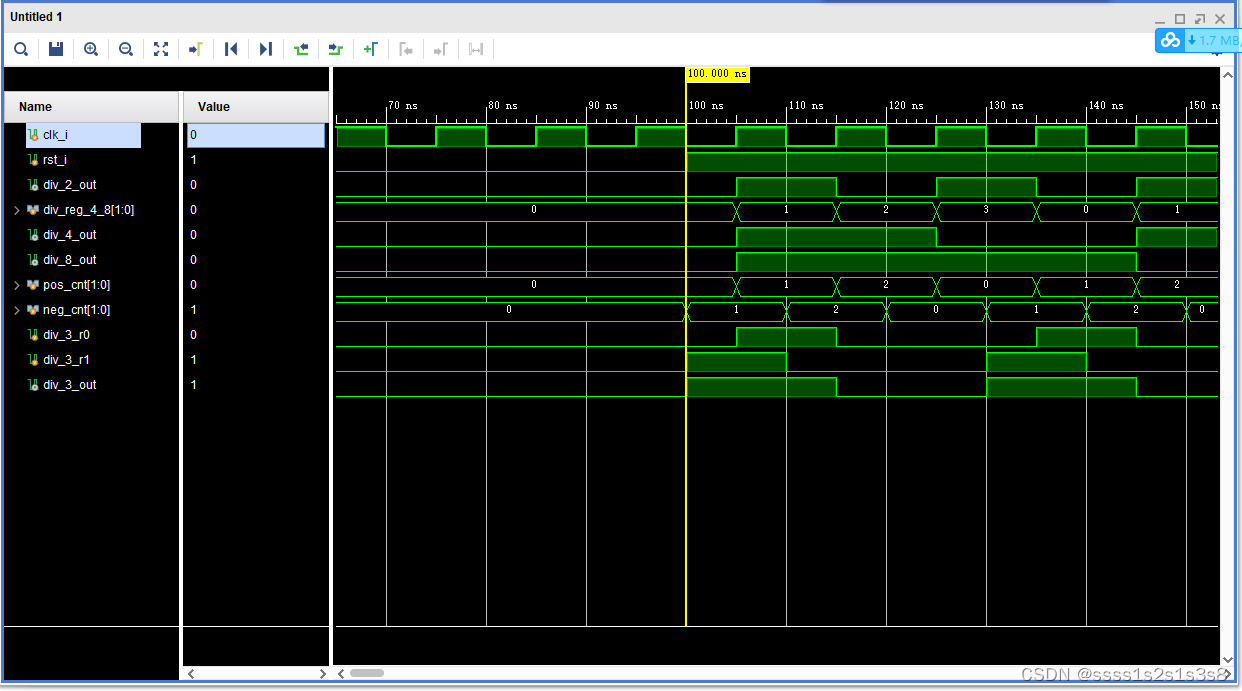1242x691 pixels.
Task: Add a marker at the cursor
Action: 371,49
